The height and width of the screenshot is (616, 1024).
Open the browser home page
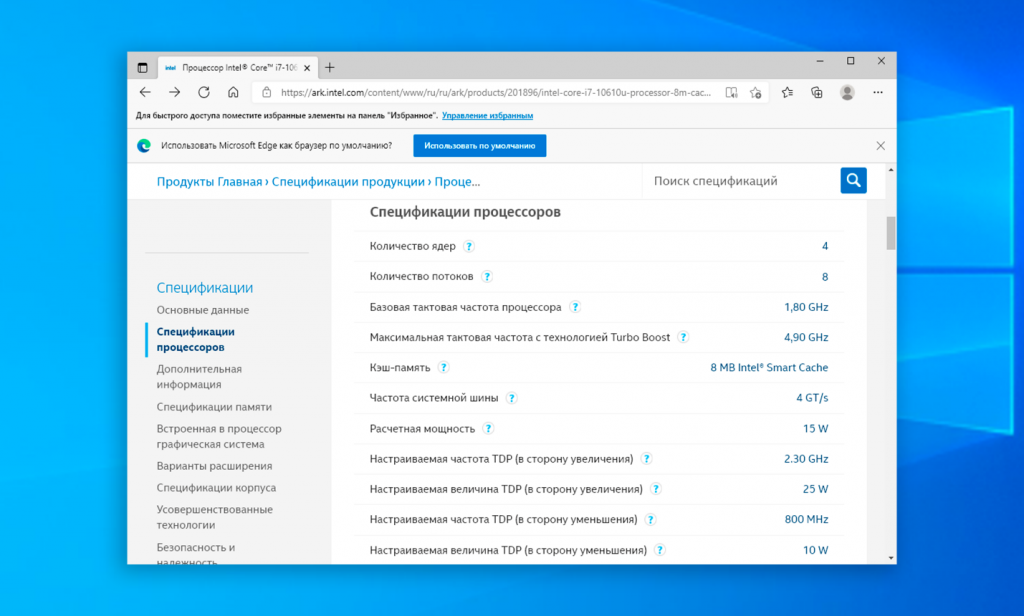234,92
